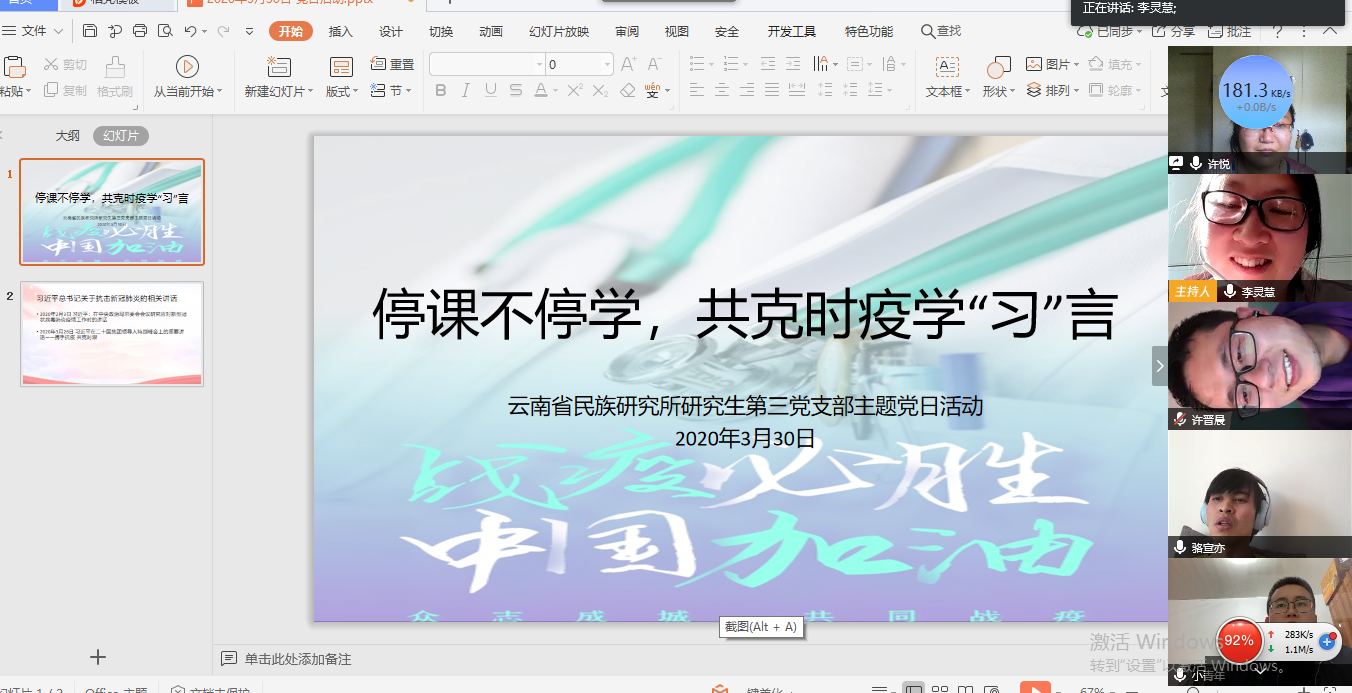Image resolution: width=1352 pixels, height=693 pixels.
Task: Click the 批注 comment button
Action: coord(1231,31)
